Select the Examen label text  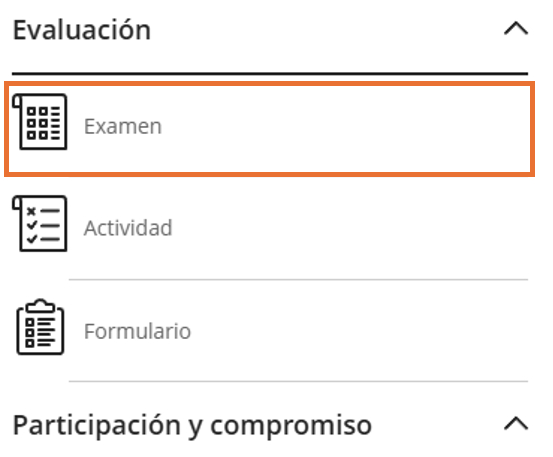[x=123, y=126]
